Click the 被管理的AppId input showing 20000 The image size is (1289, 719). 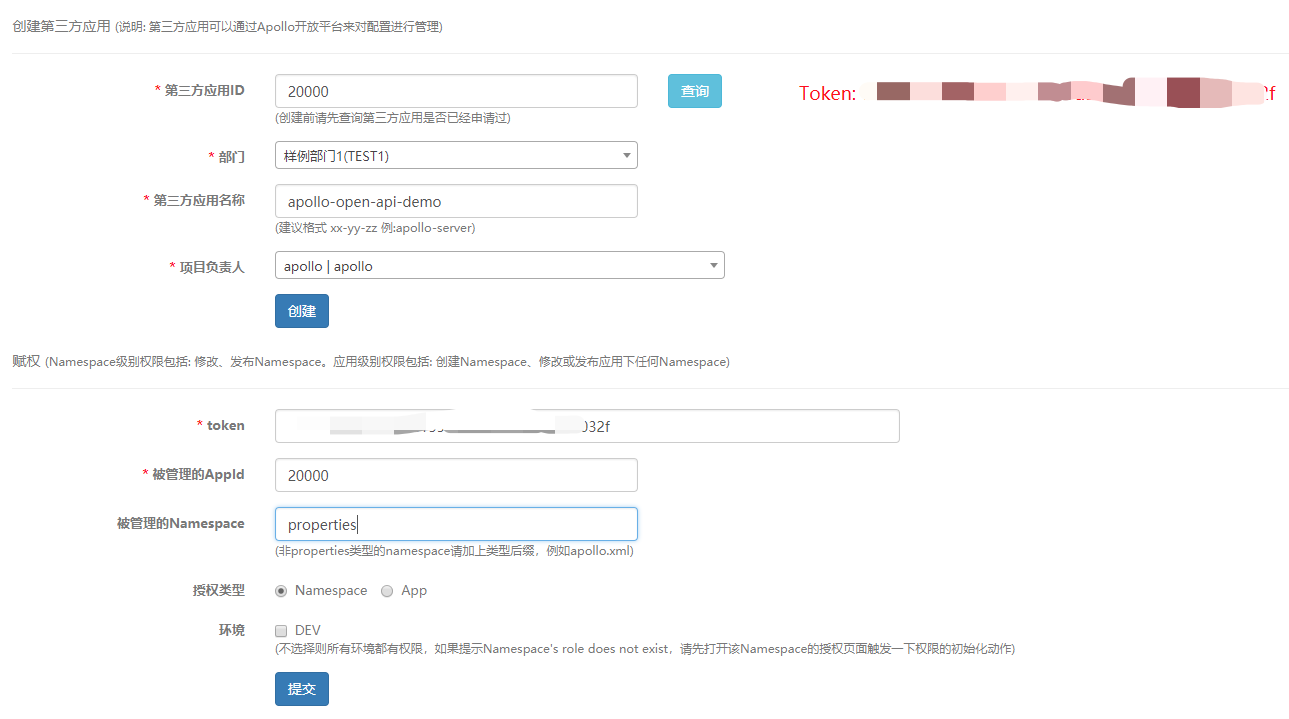point(455,474)
